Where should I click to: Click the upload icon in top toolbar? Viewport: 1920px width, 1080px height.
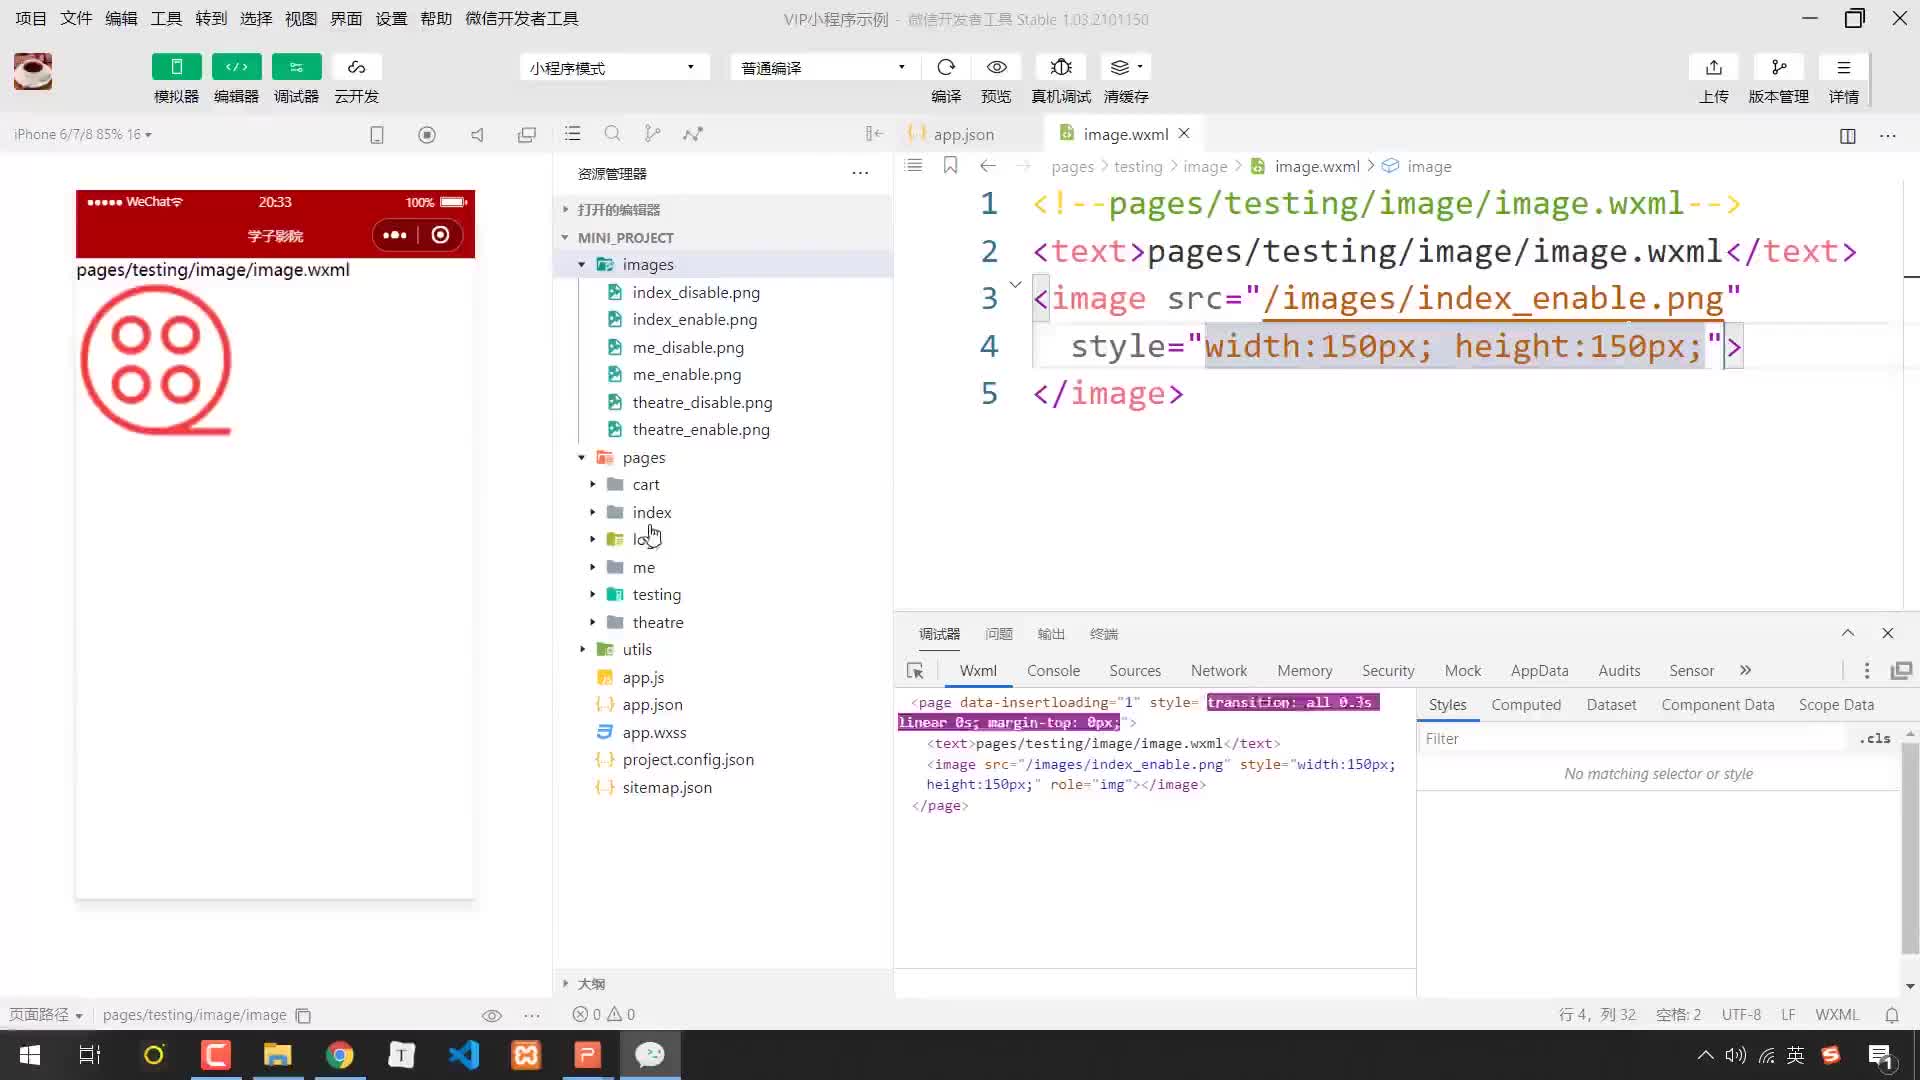[x=1713, y=67]
